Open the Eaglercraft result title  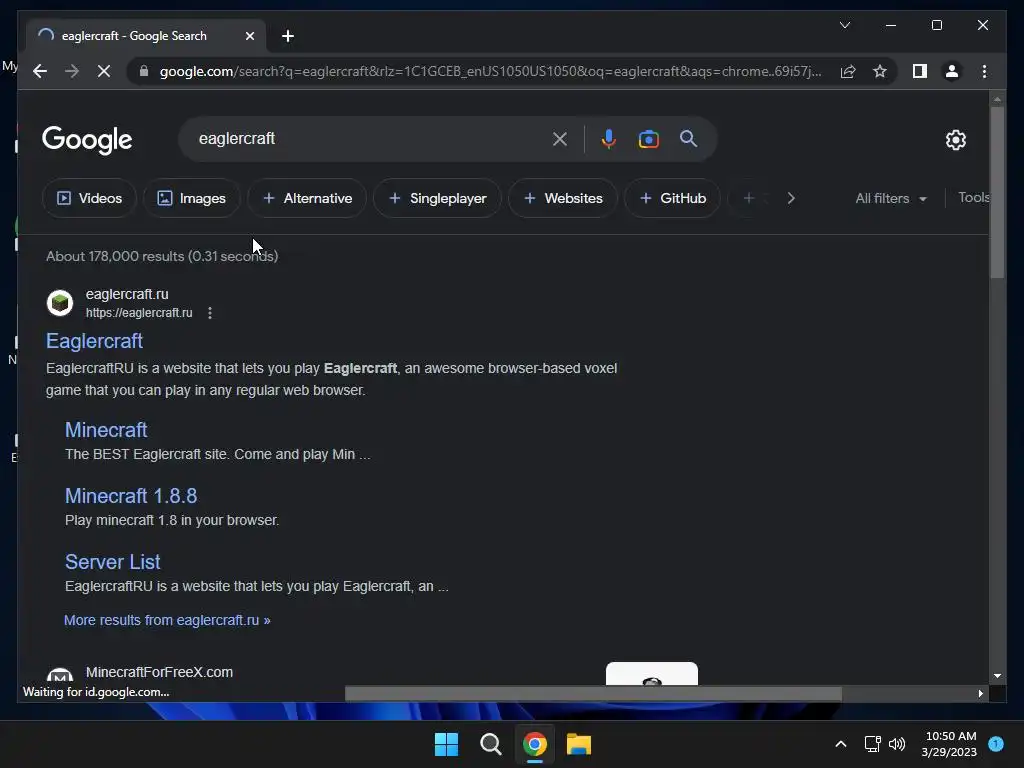94,341
